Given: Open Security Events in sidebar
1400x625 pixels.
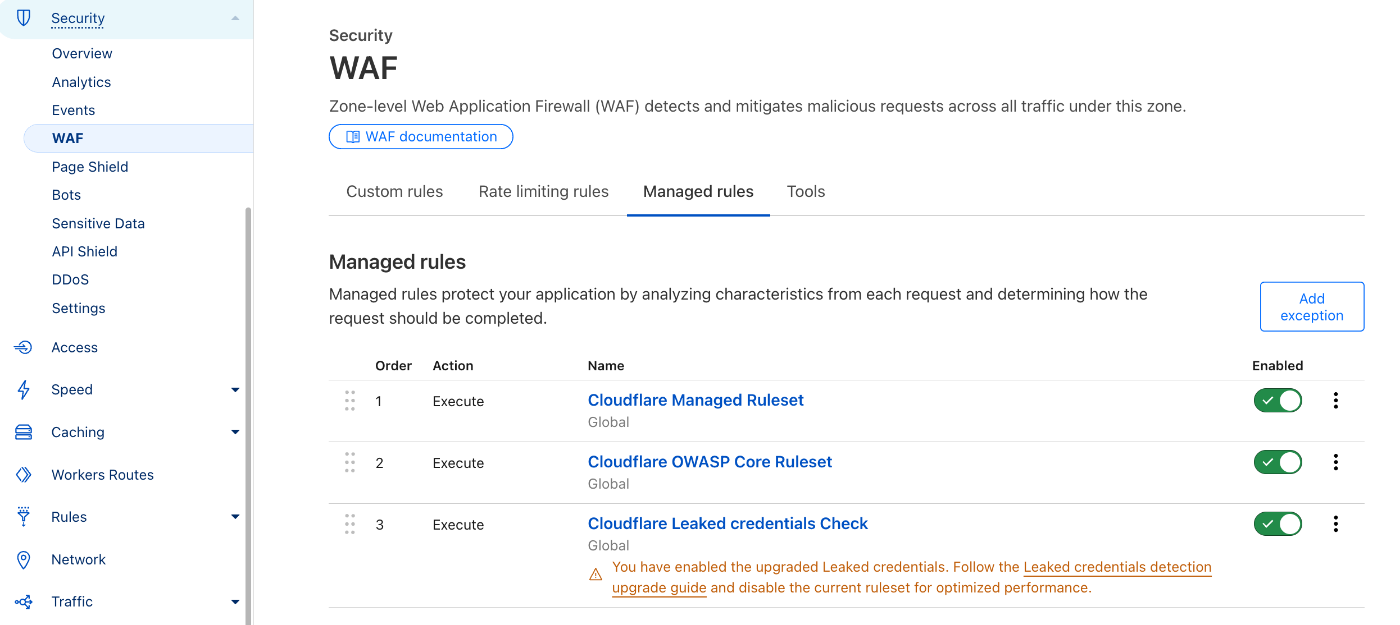Looking at the screenshot, I should click(73, 110).
